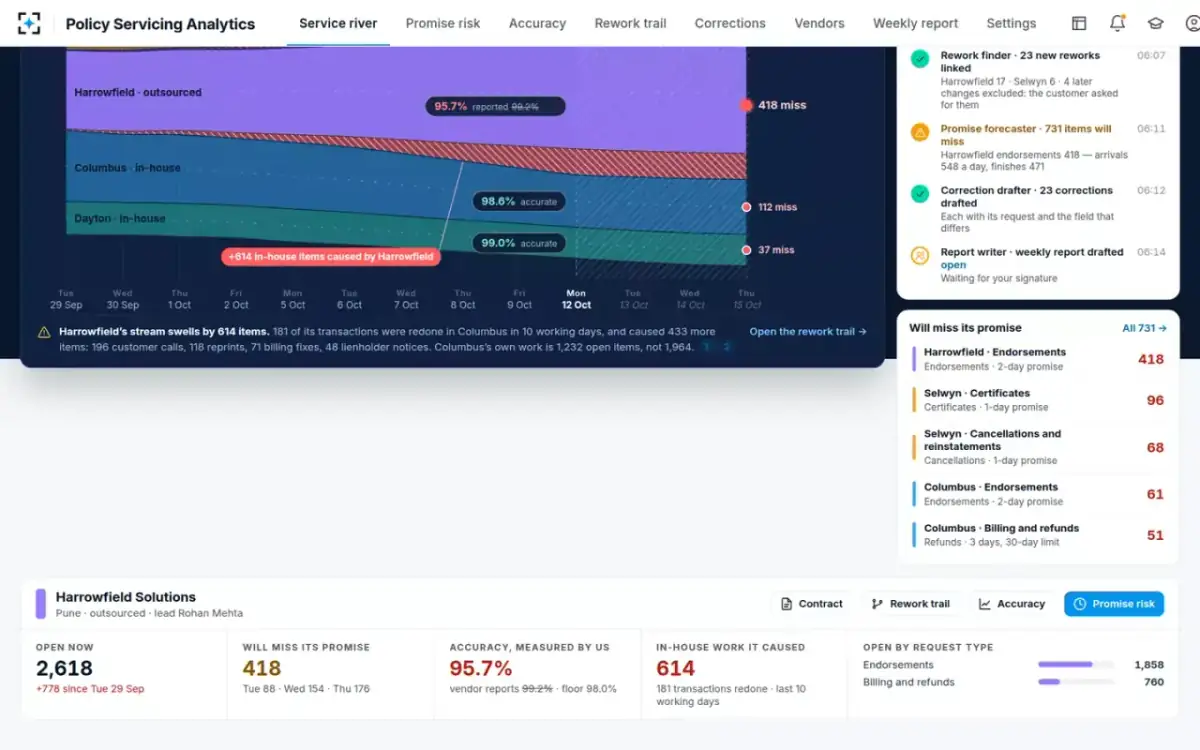This screenshot has width=1200, height=750.
Task: Click the Promise forecaster warning icon
Action: pyautogui.click(x=920, y=132)
